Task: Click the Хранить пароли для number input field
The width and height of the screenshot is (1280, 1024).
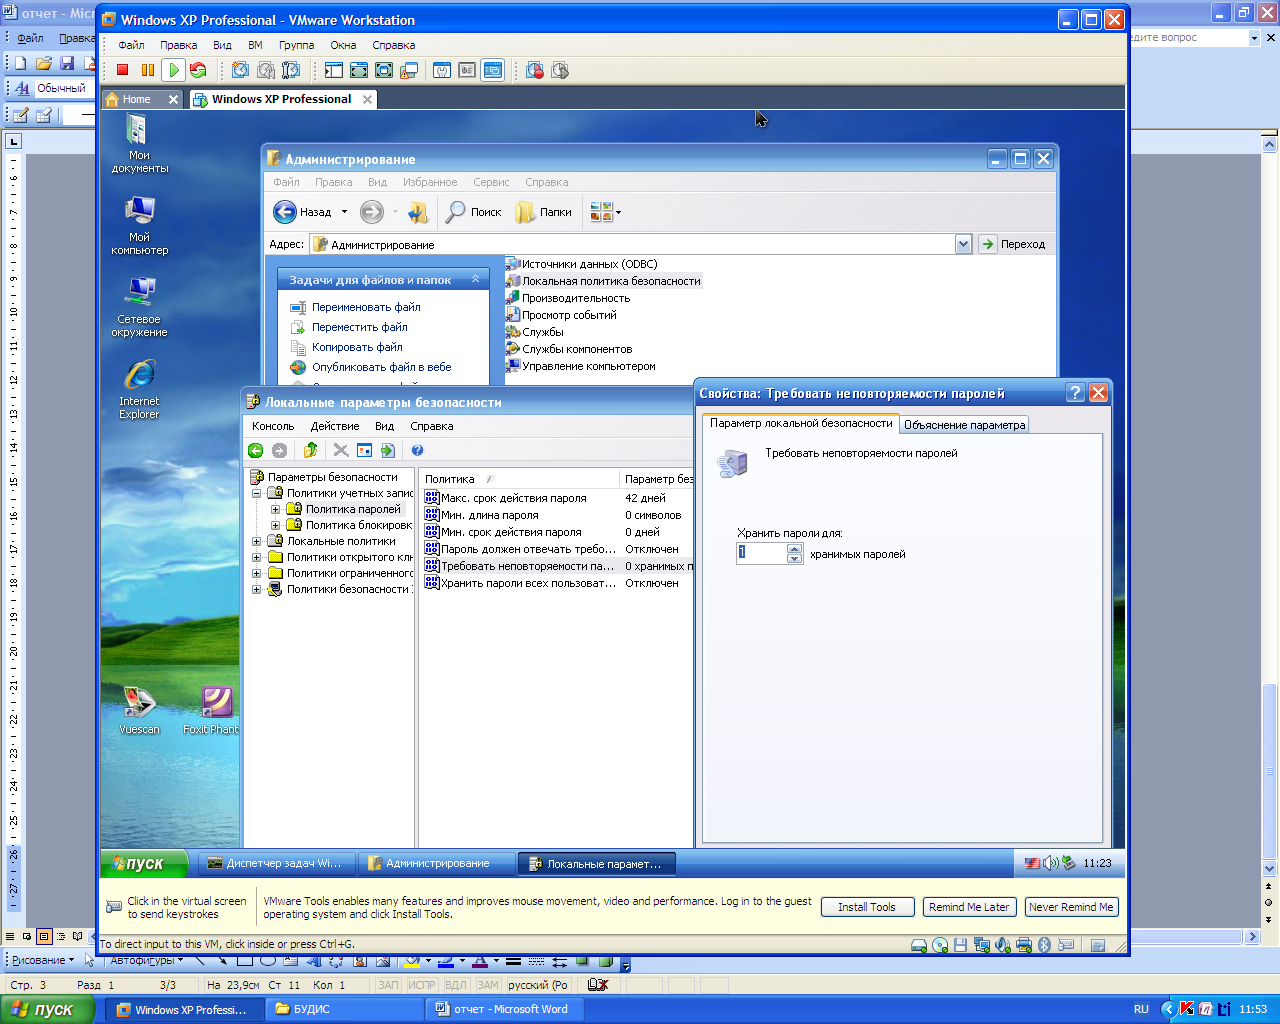Action: click(762, 553)
